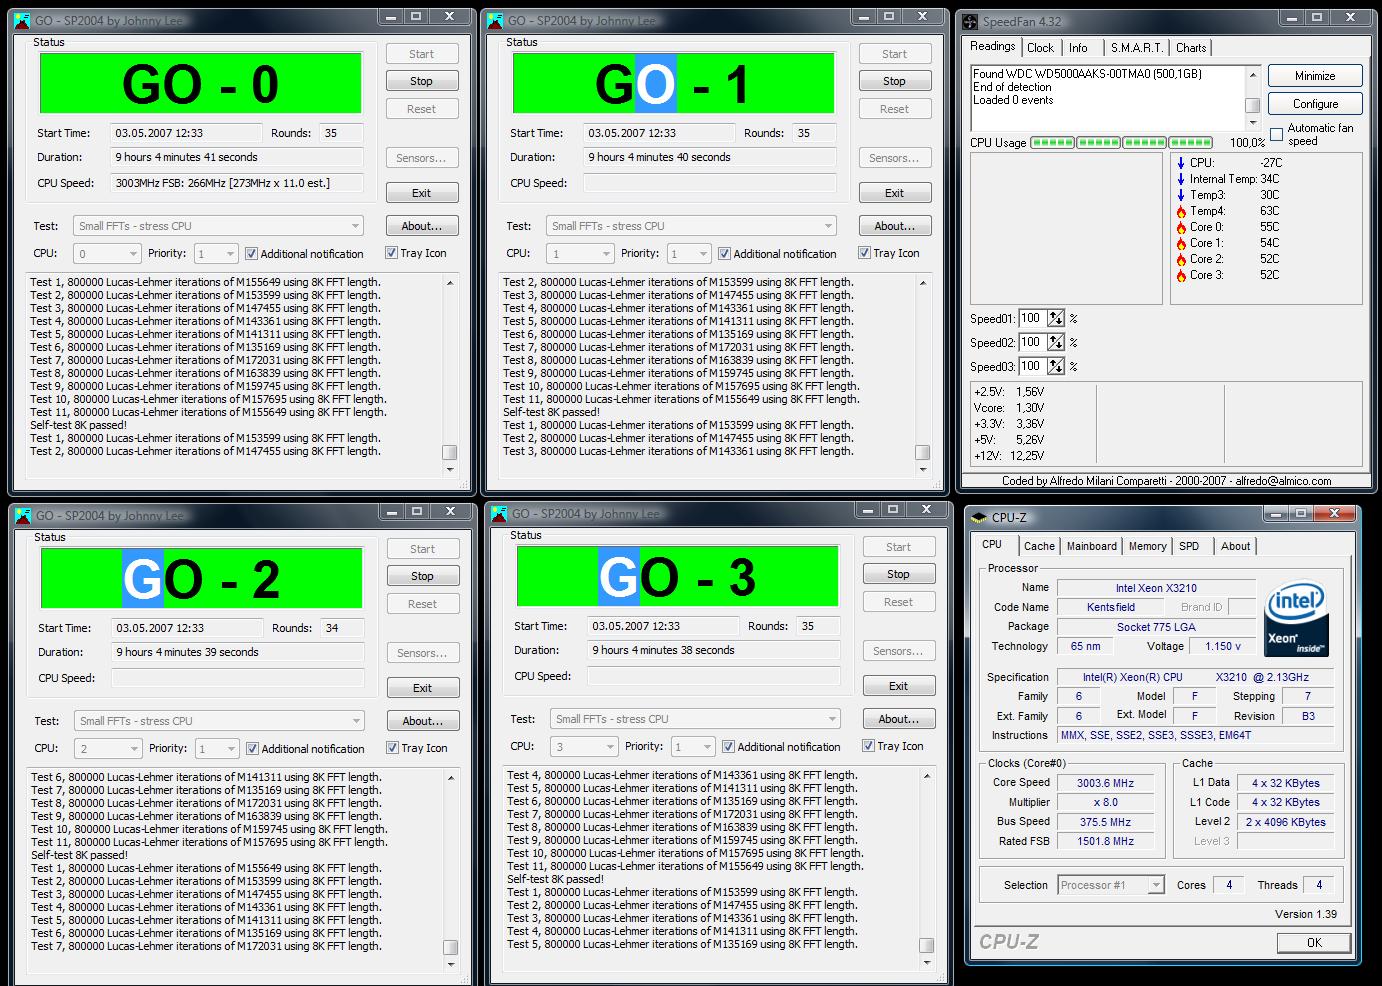This screenshot has height=986, width=1382.
Task: Toggle Tray Icon checkbox in the CPU 0 window
Action: point(391,253)
